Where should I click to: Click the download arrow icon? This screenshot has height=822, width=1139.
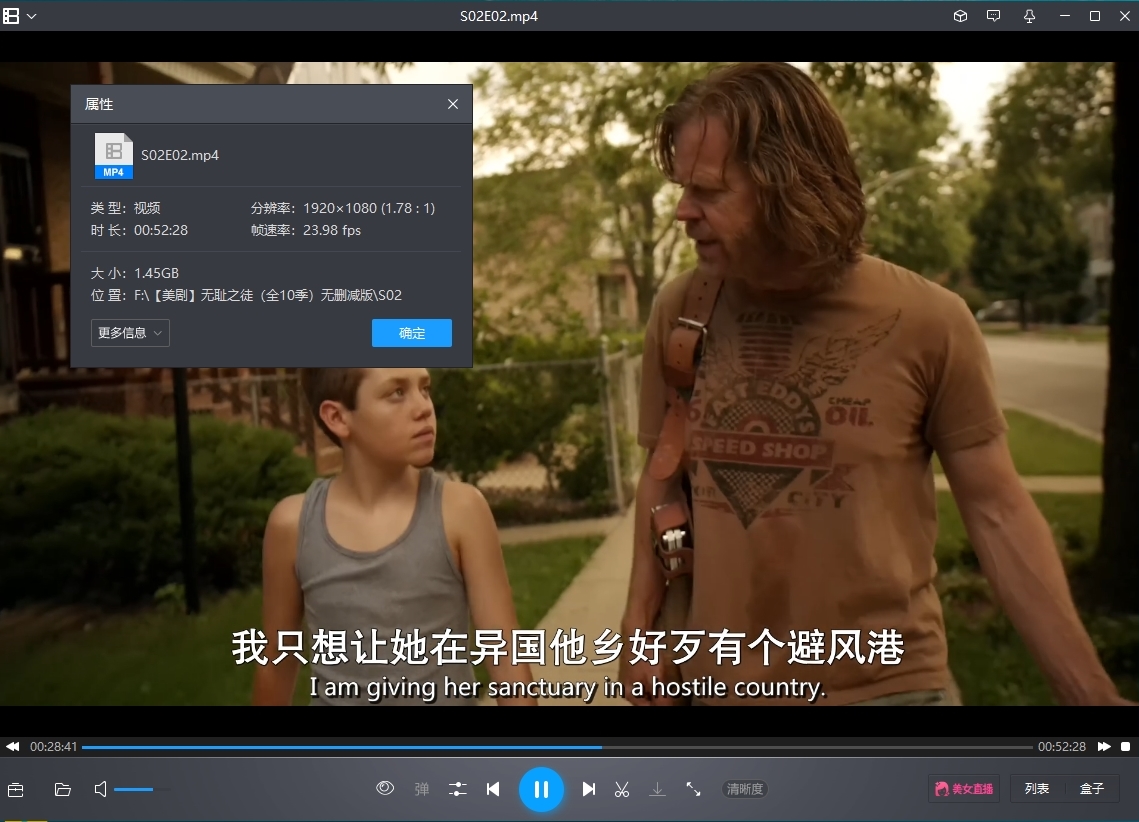657,789
